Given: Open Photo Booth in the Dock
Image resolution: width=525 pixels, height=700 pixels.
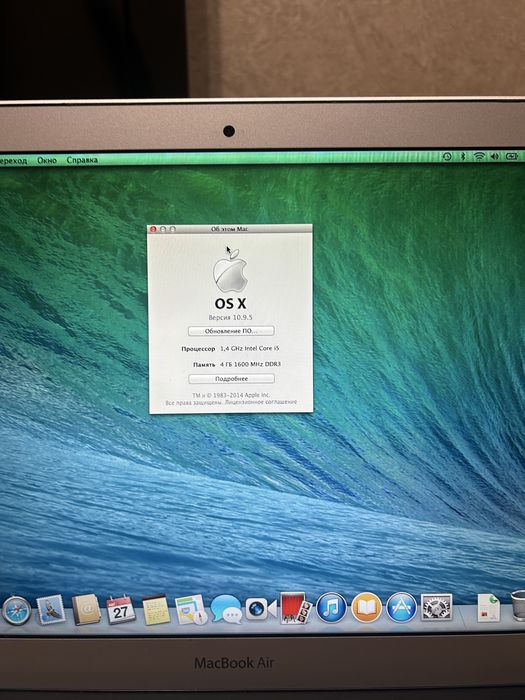Looking at the screenshot, I should (296, 608).
